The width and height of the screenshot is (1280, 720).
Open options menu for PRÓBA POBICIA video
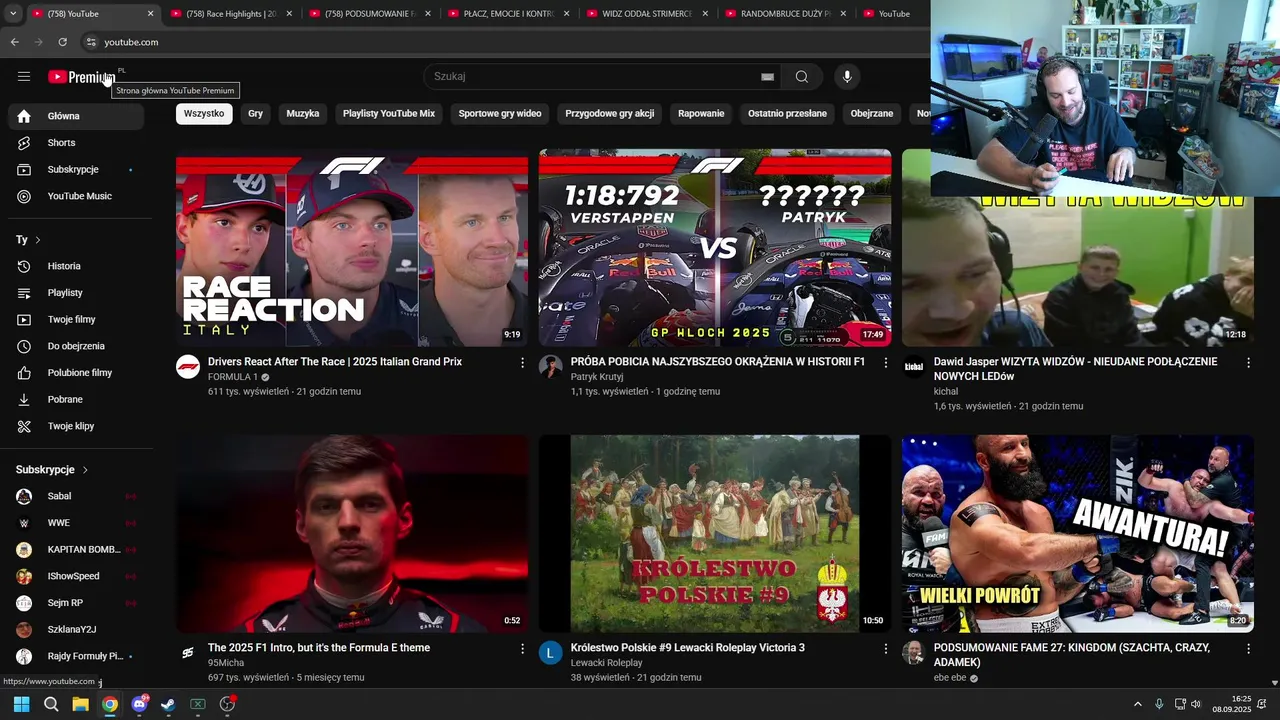click(x=885, y=363)
